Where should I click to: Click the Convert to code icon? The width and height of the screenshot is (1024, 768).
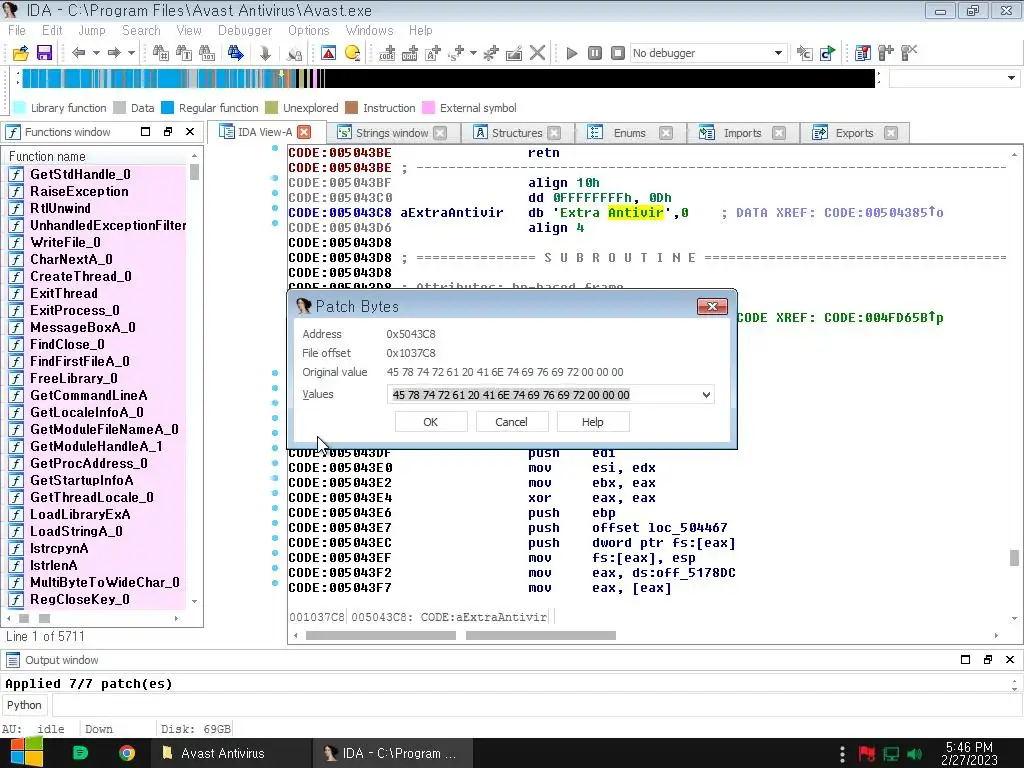point(387,53)
